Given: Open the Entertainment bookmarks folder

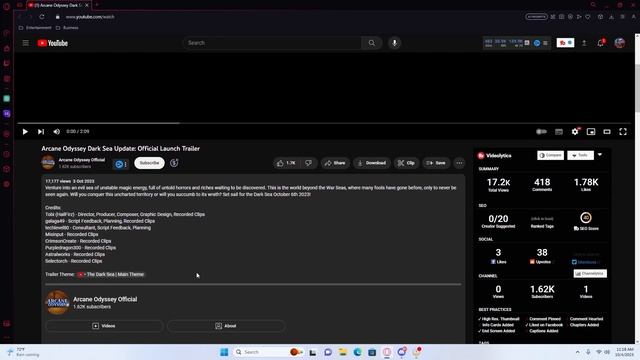Looking at the screenshot, I should pos(35,28).
